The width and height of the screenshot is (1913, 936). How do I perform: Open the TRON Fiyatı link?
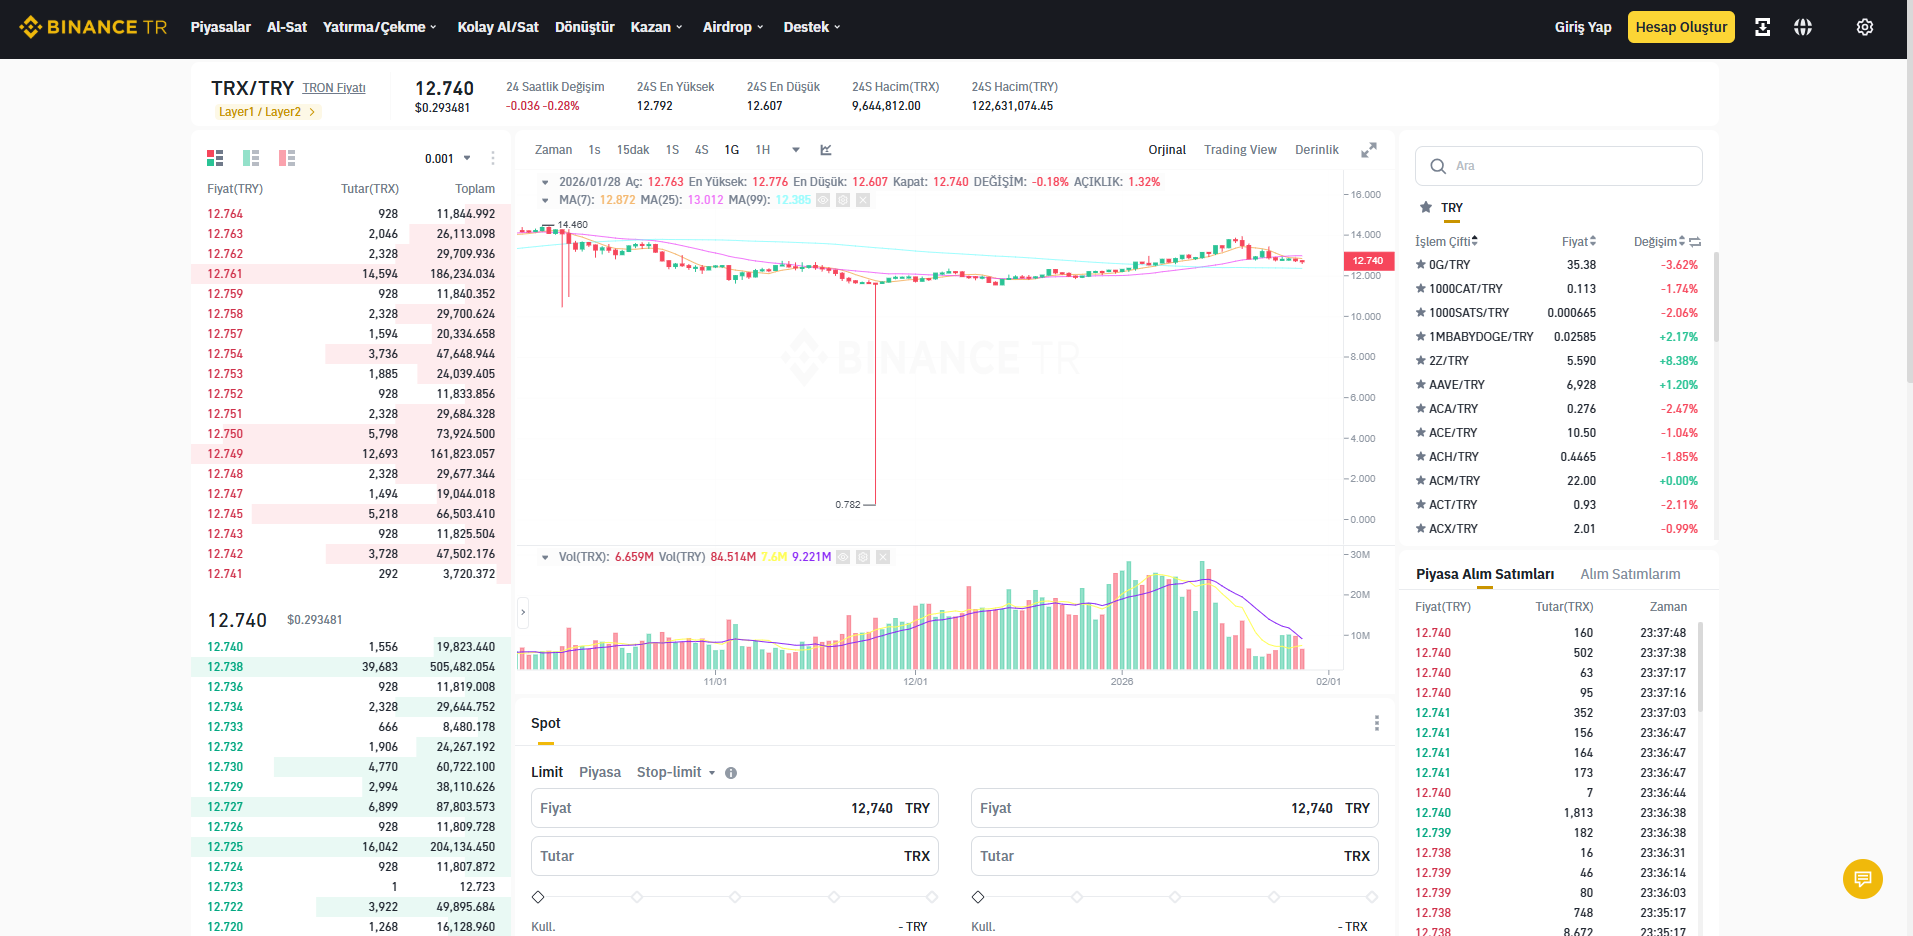coord(334,88)
